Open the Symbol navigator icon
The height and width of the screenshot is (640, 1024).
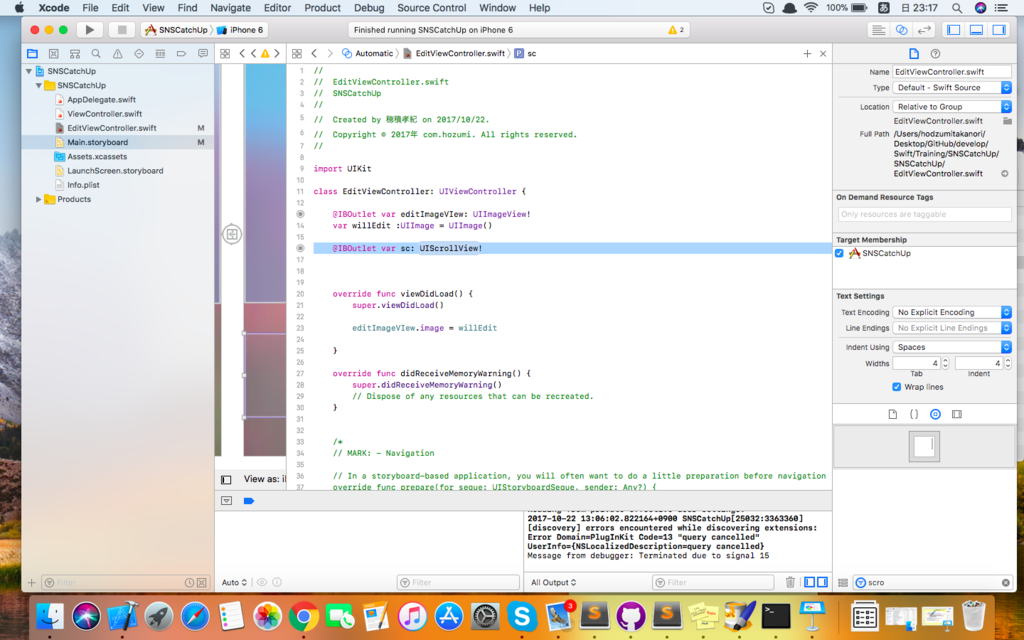coord(75,54)
